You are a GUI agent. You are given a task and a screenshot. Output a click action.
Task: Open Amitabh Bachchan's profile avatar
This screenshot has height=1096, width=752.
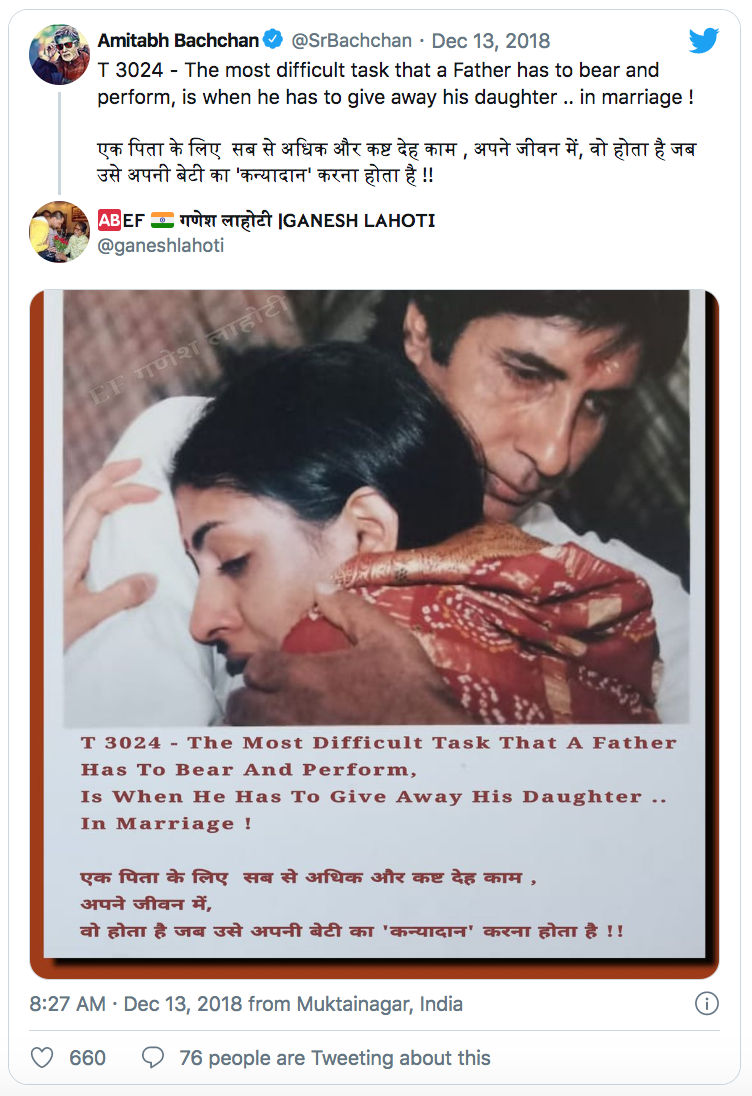pyautogui.click(x=59, y=55)
